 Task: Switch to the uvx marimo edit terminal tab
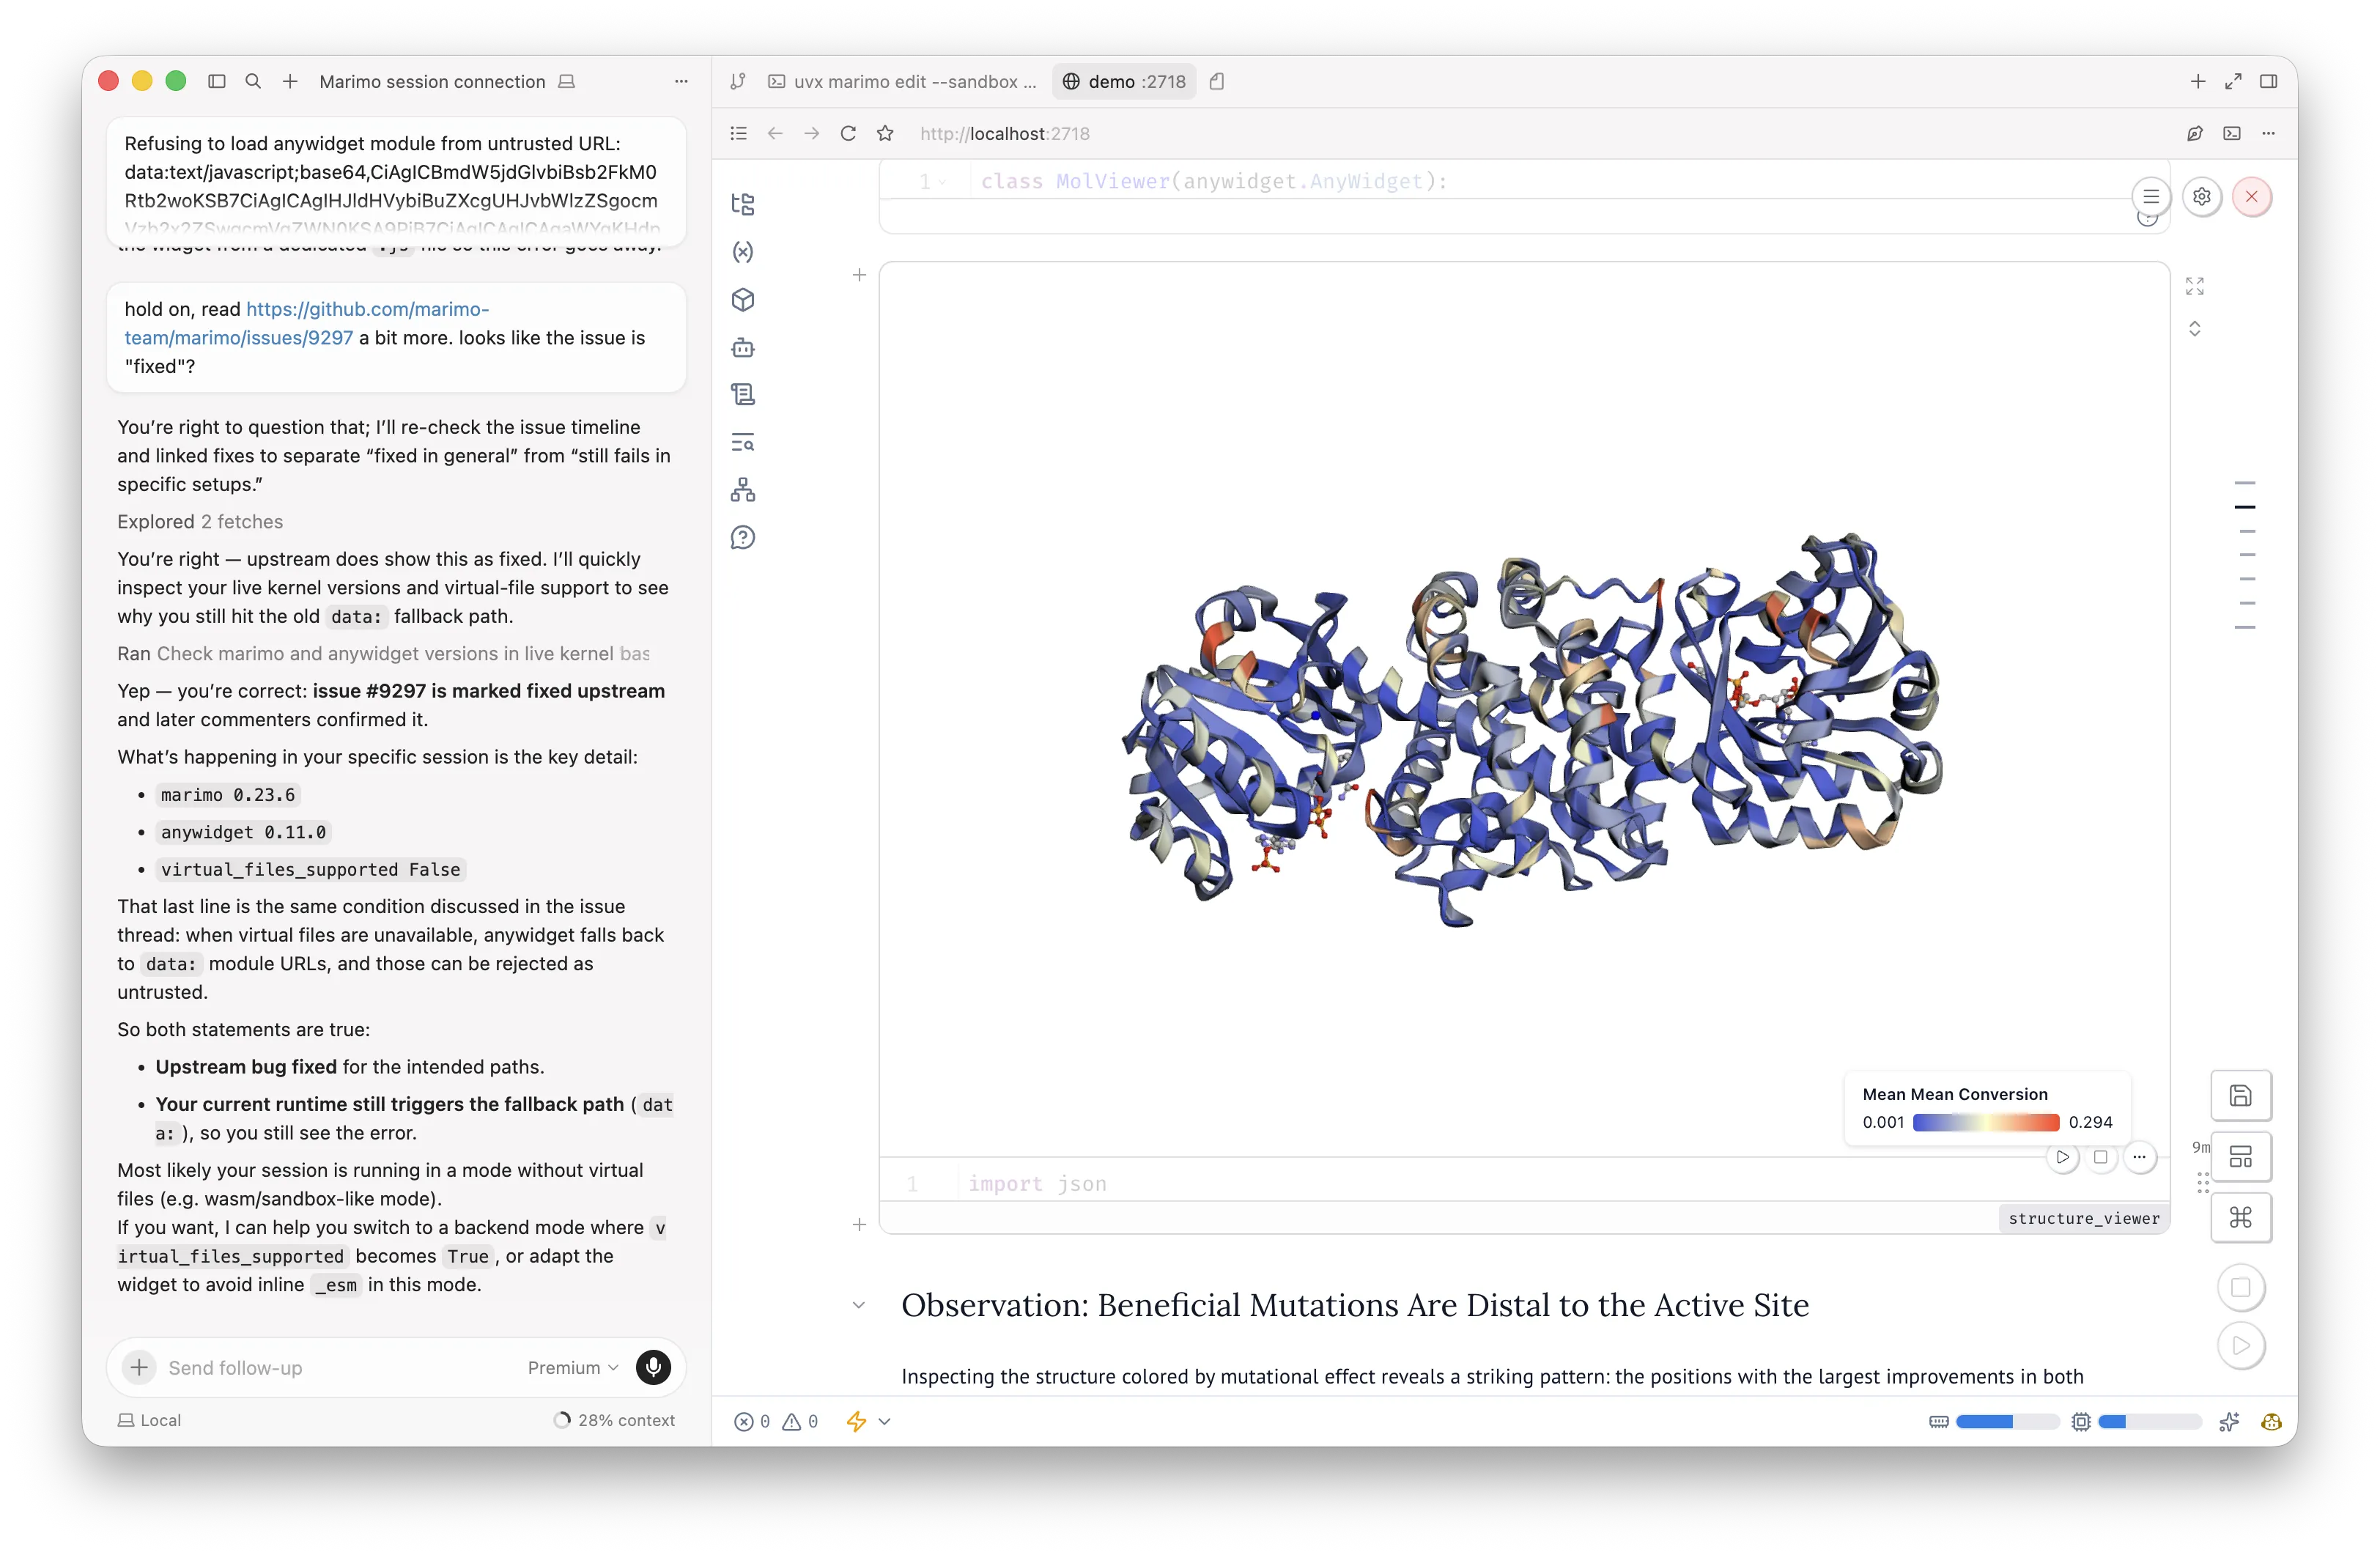click(x=902, y=82)
